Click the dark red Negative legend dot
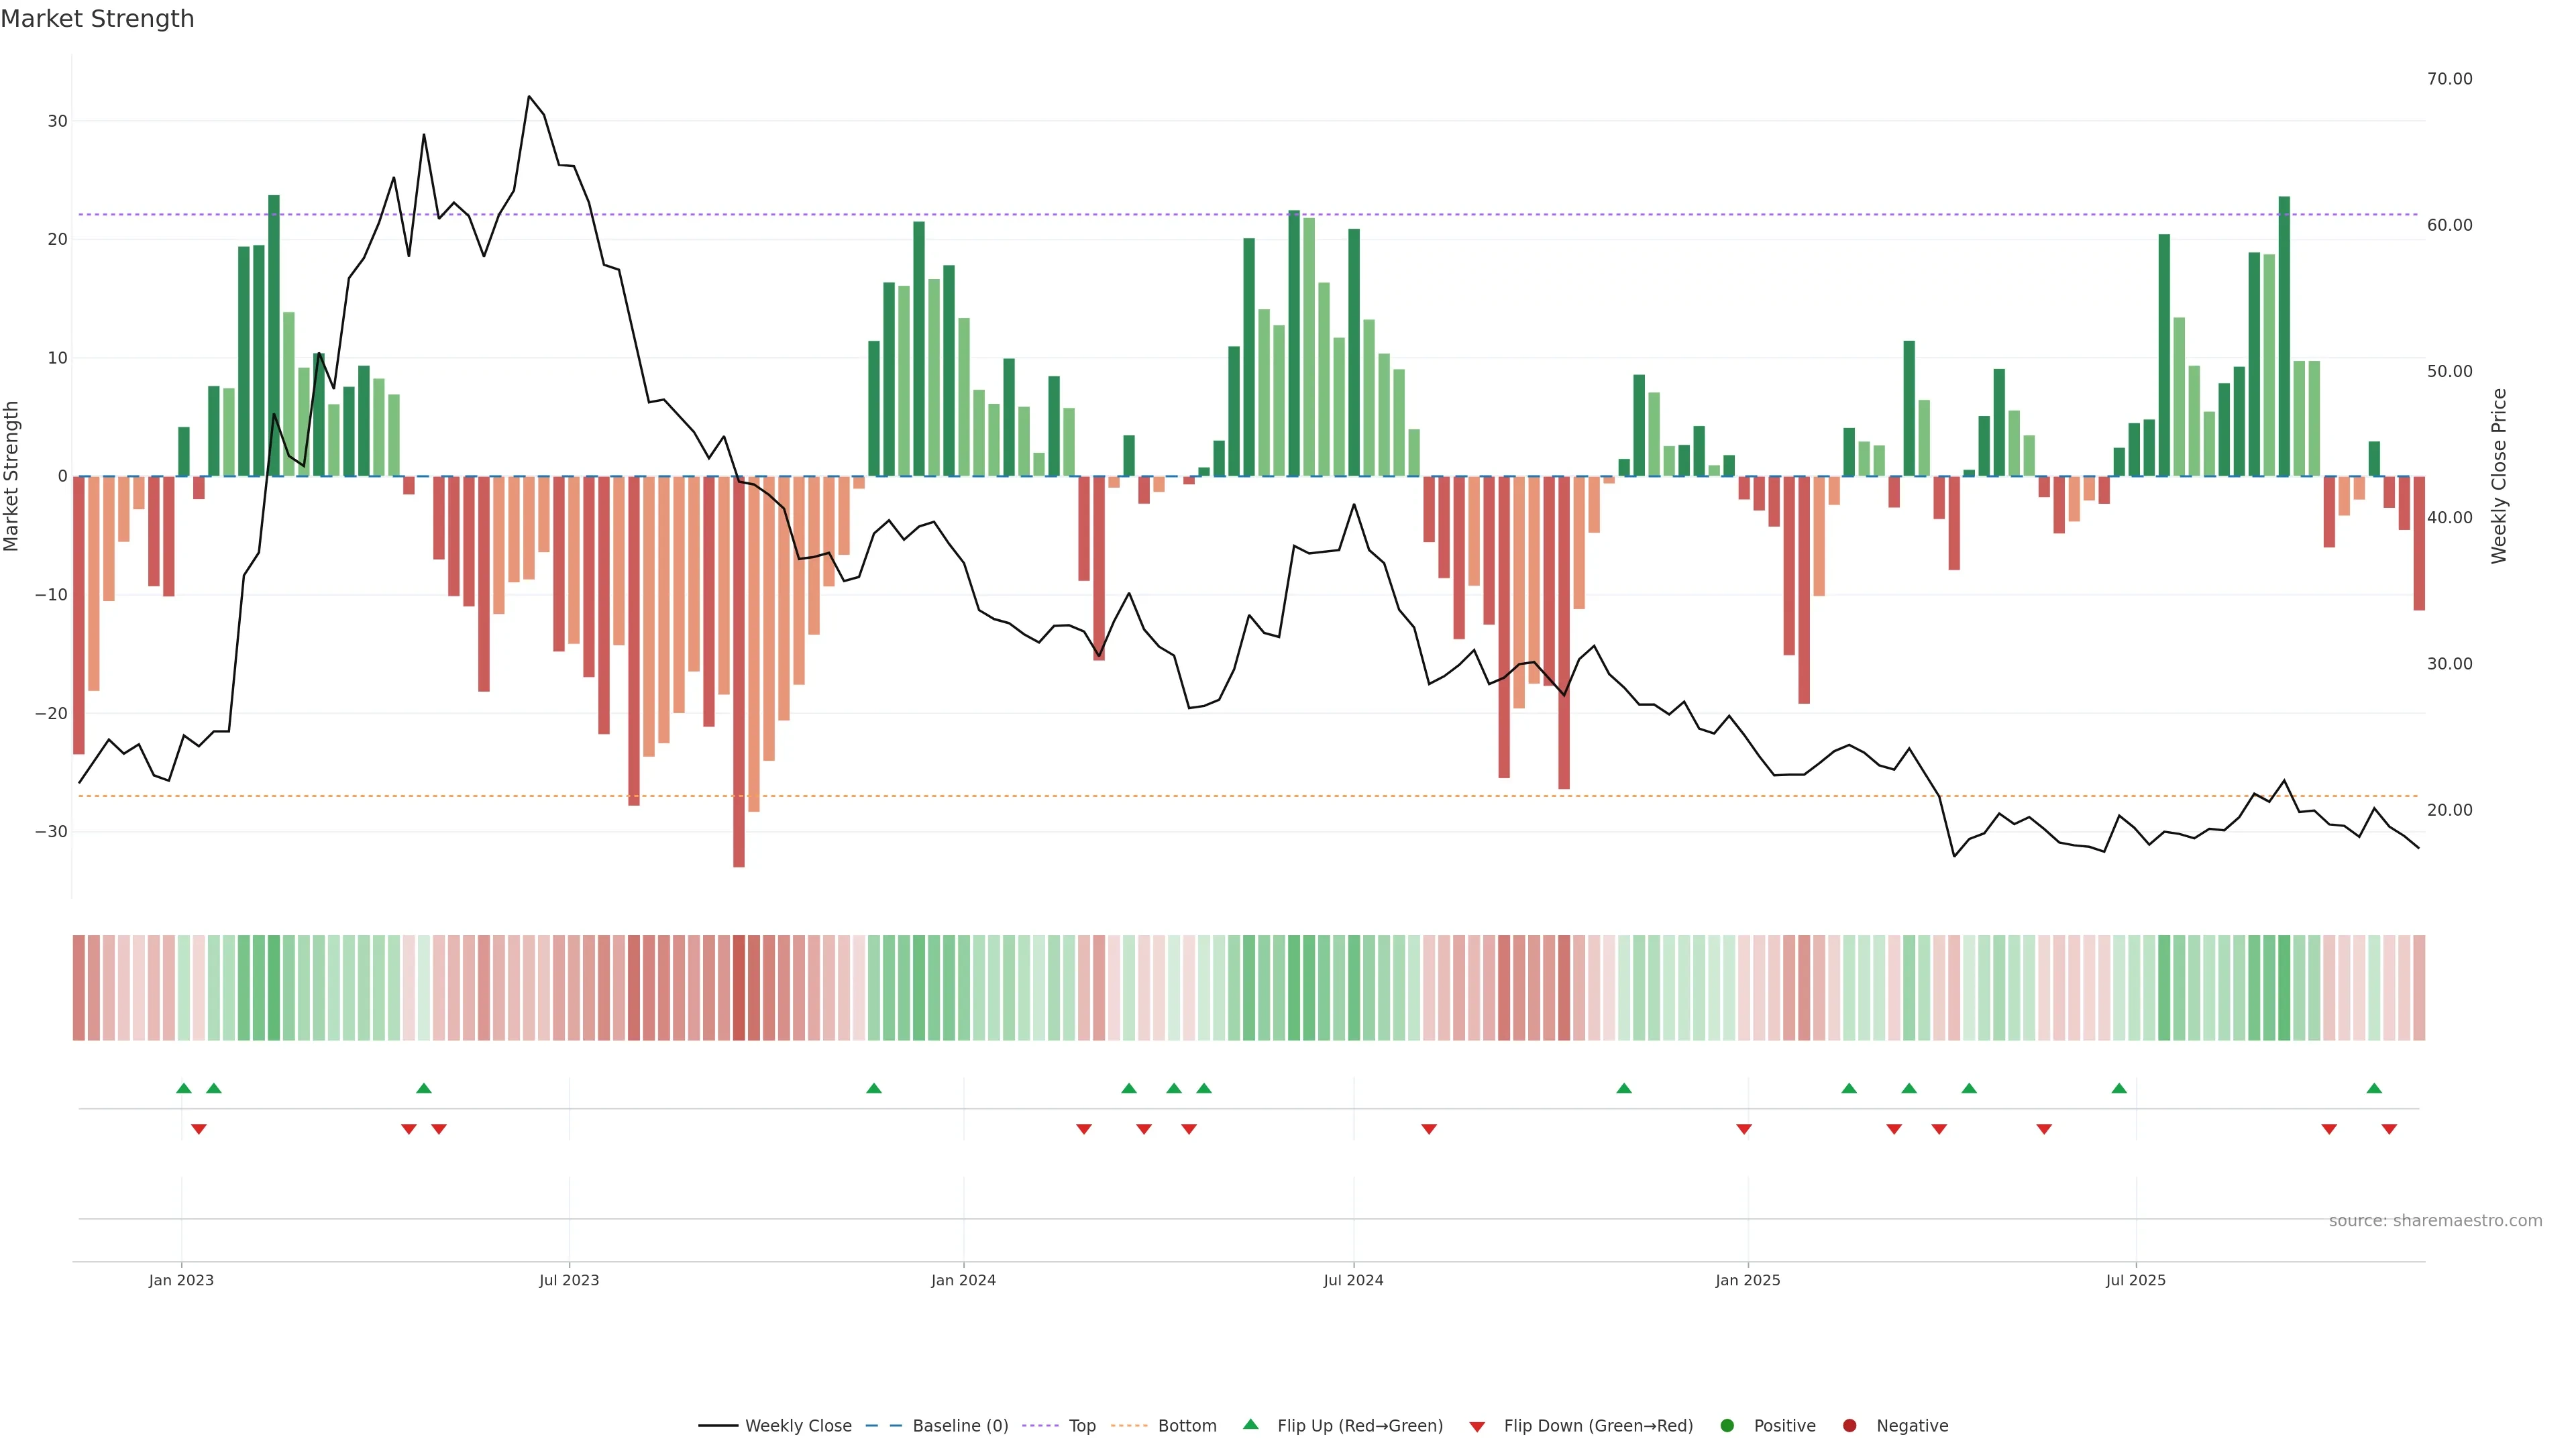The width and height of the screenshot is (2576, 1449). click(1849, 1426)
